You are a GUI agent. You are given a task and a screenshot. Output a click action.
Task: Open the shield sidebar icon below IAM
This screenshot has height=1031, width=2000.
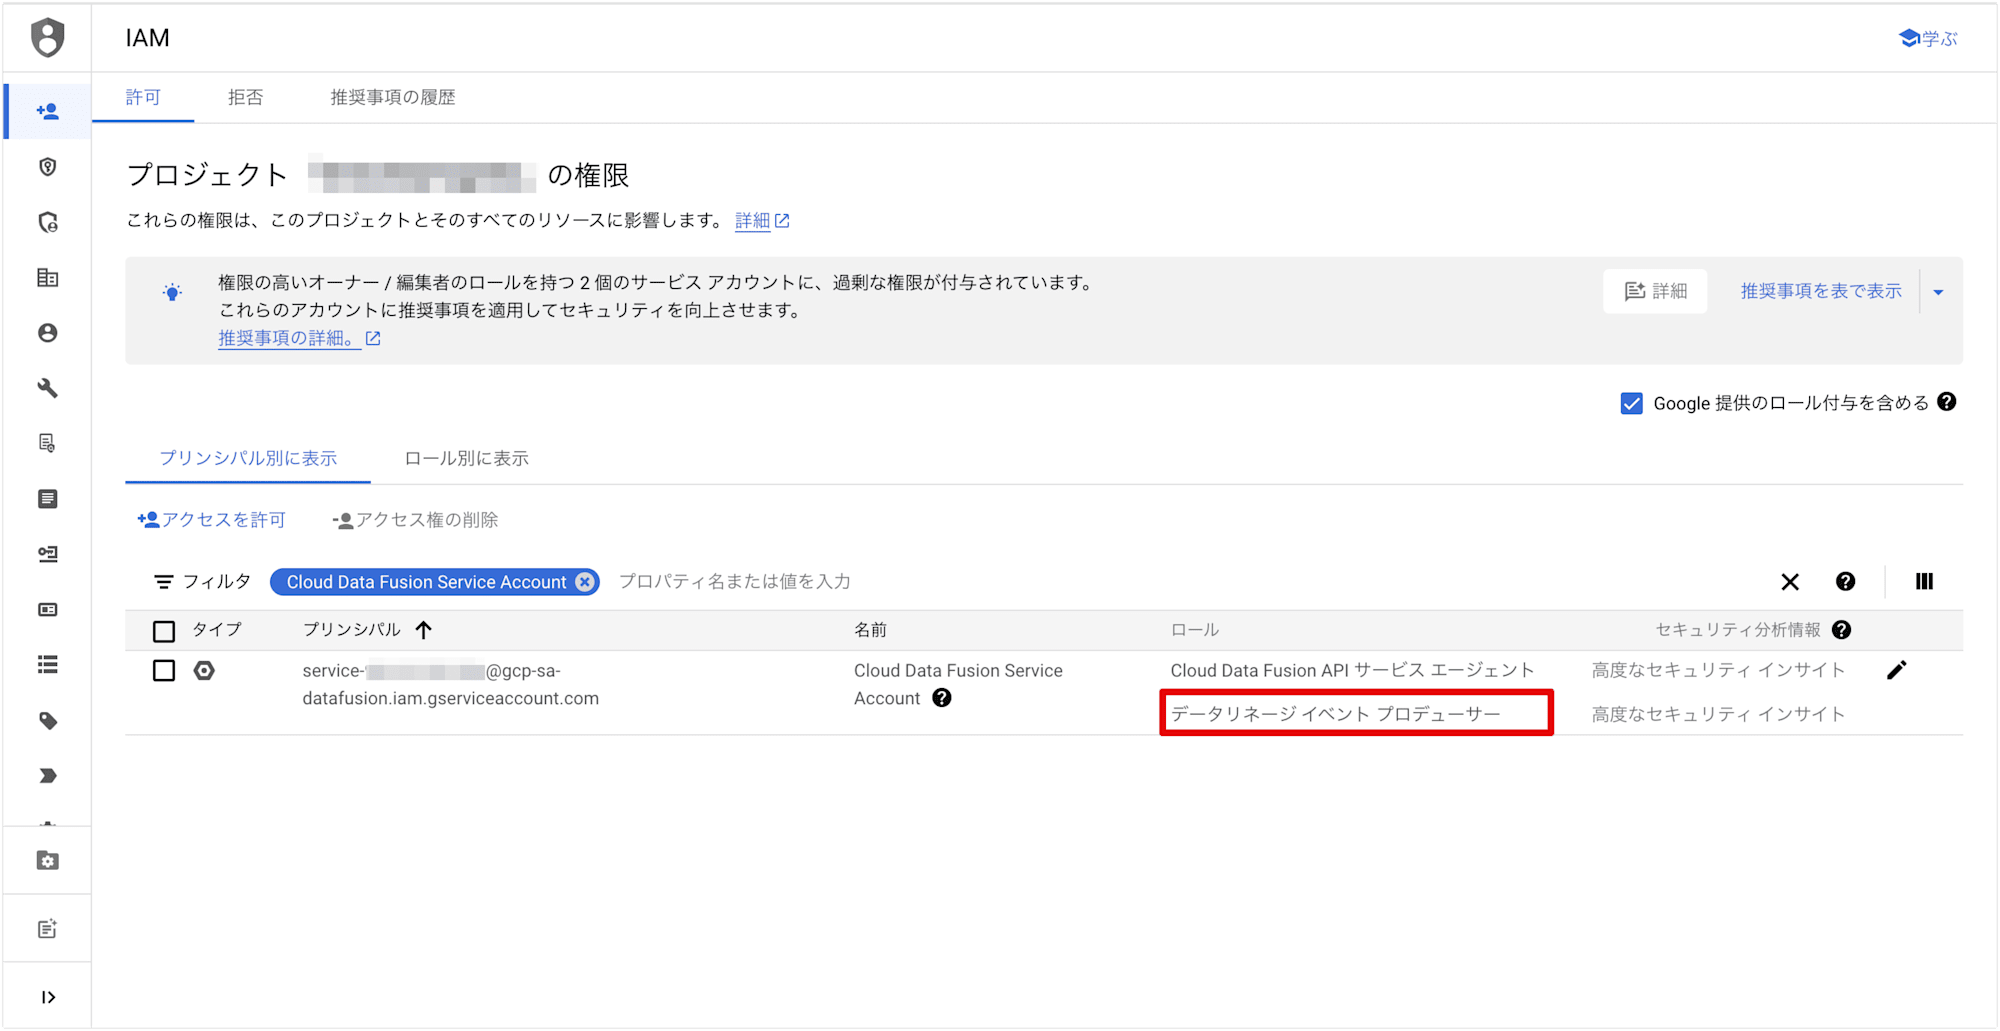coord(47,167)
